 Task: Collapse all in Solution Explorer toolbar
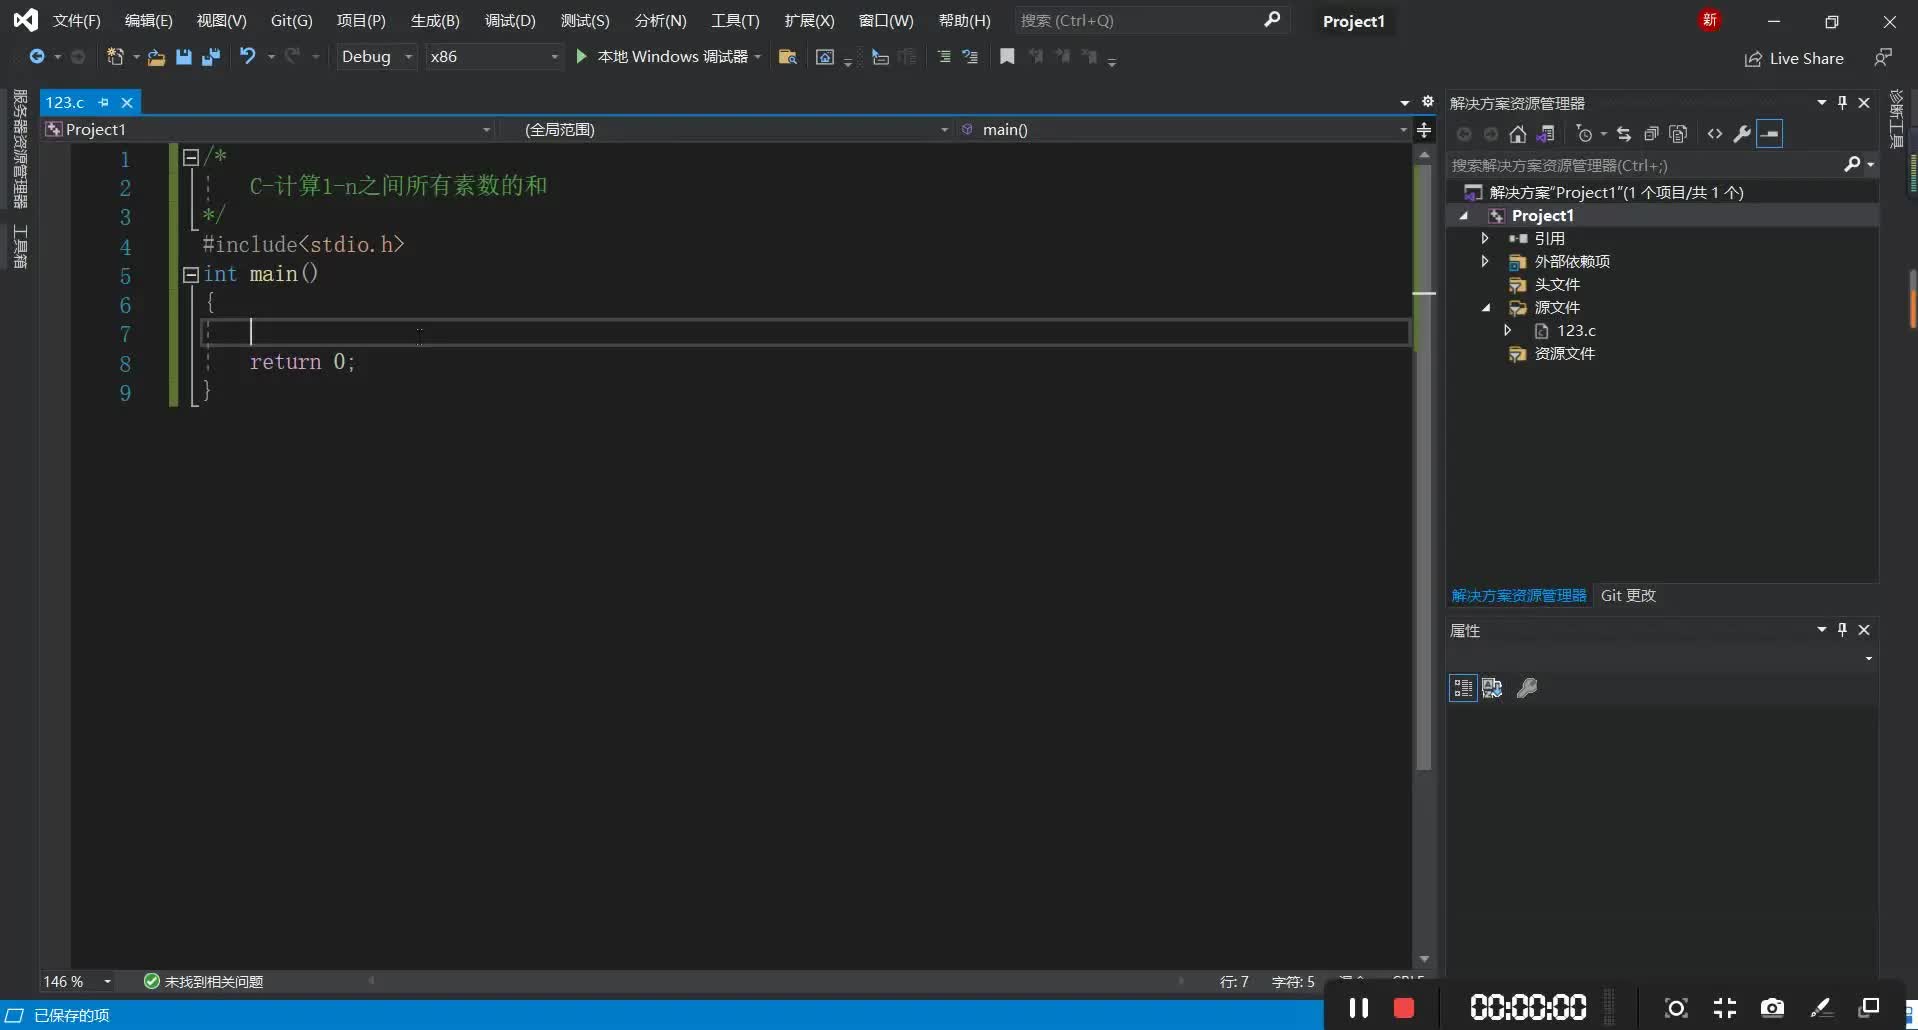[1651, 134]
